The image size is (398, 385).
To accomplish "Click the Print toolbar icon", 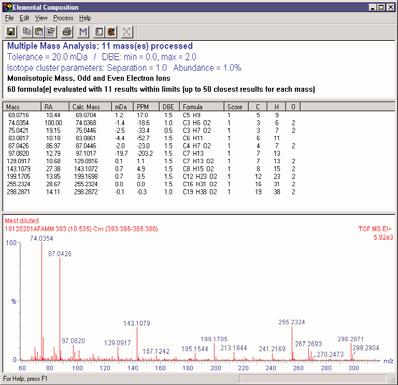I will tap(67, 32).
